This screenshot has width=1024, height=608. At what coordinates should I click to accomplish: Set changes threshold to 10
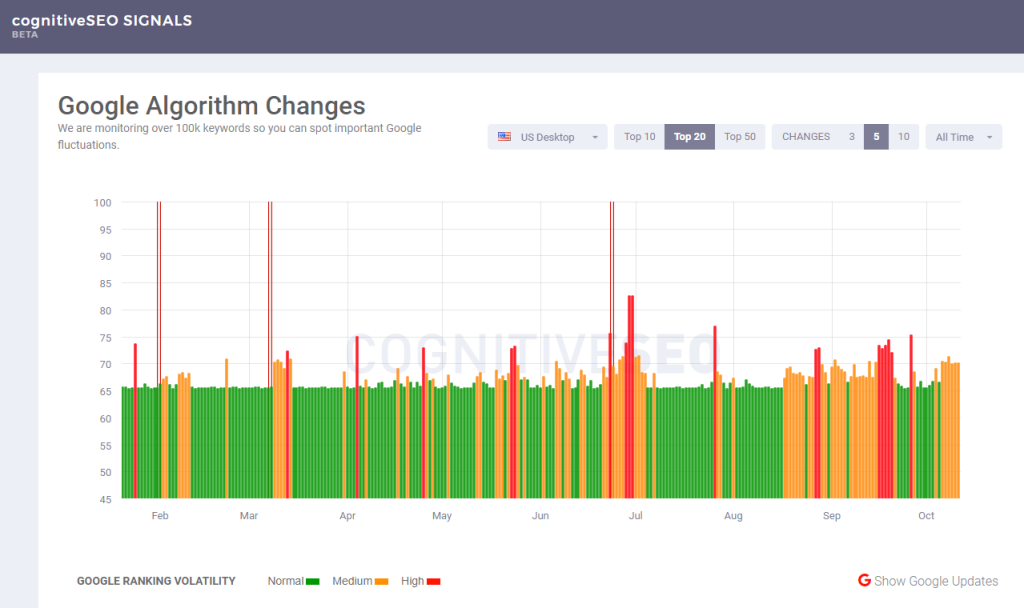click(x=904, y=137)
